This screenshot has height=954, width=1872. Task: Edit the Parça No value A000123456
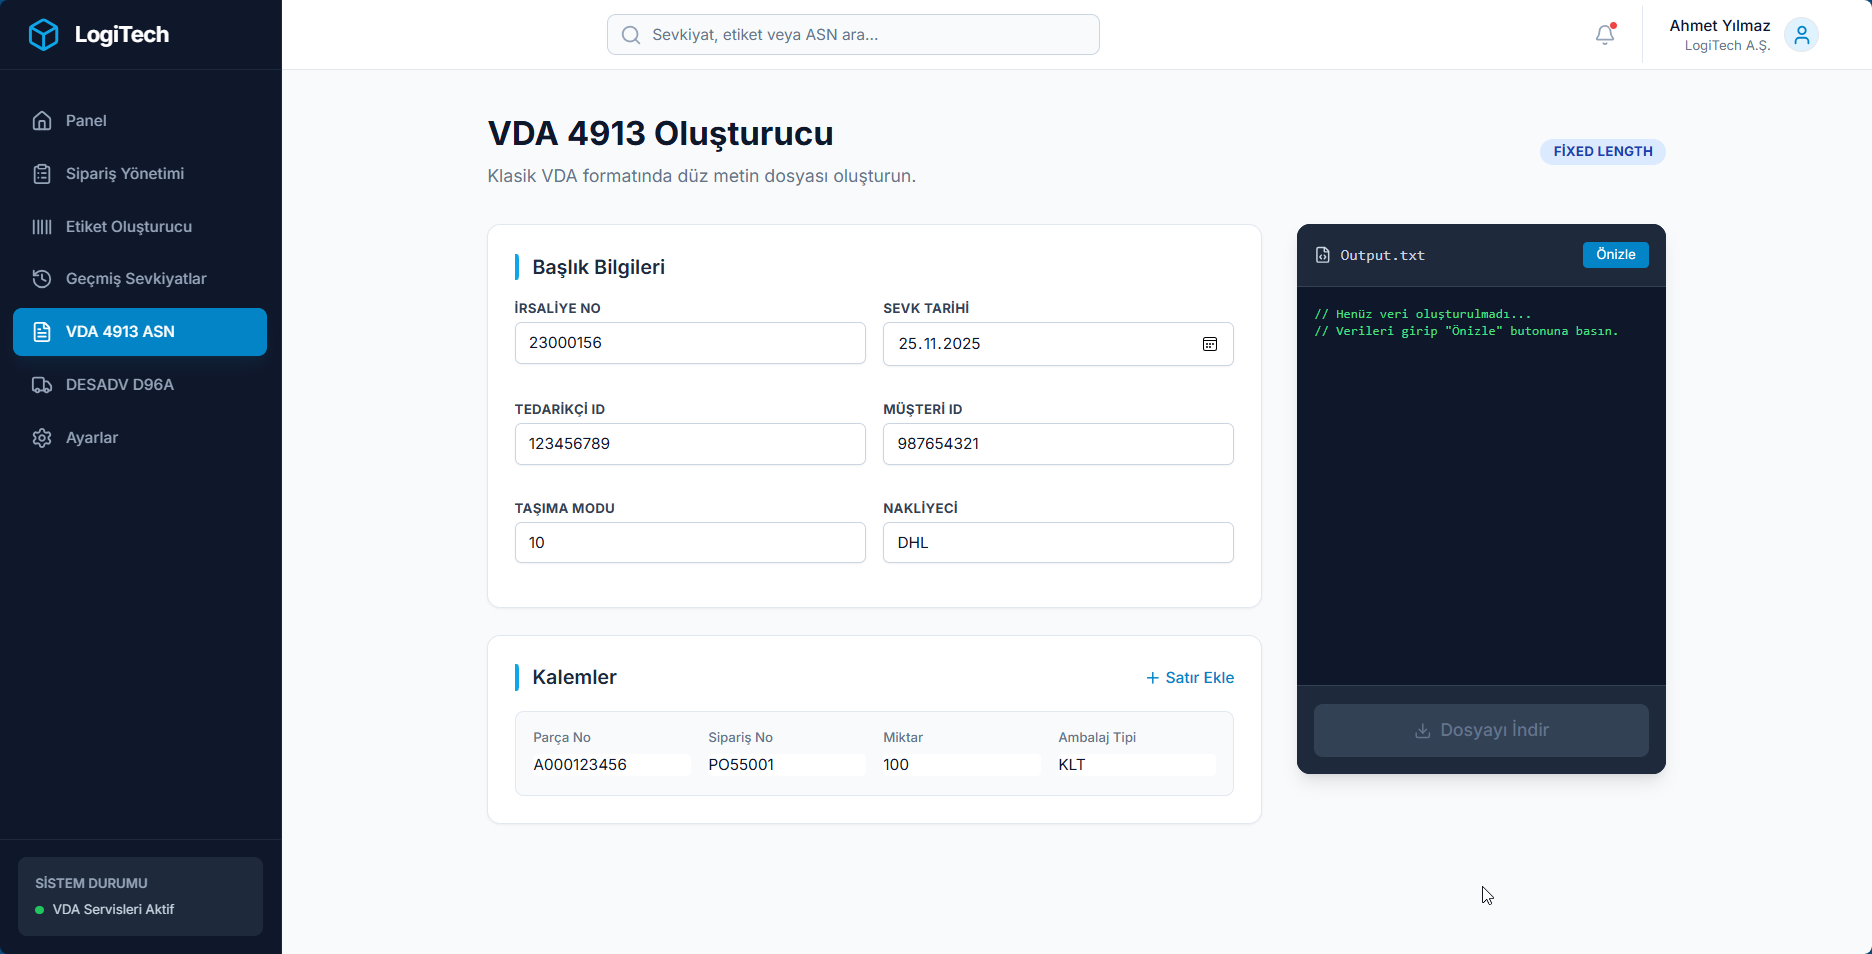pos(611,765)
